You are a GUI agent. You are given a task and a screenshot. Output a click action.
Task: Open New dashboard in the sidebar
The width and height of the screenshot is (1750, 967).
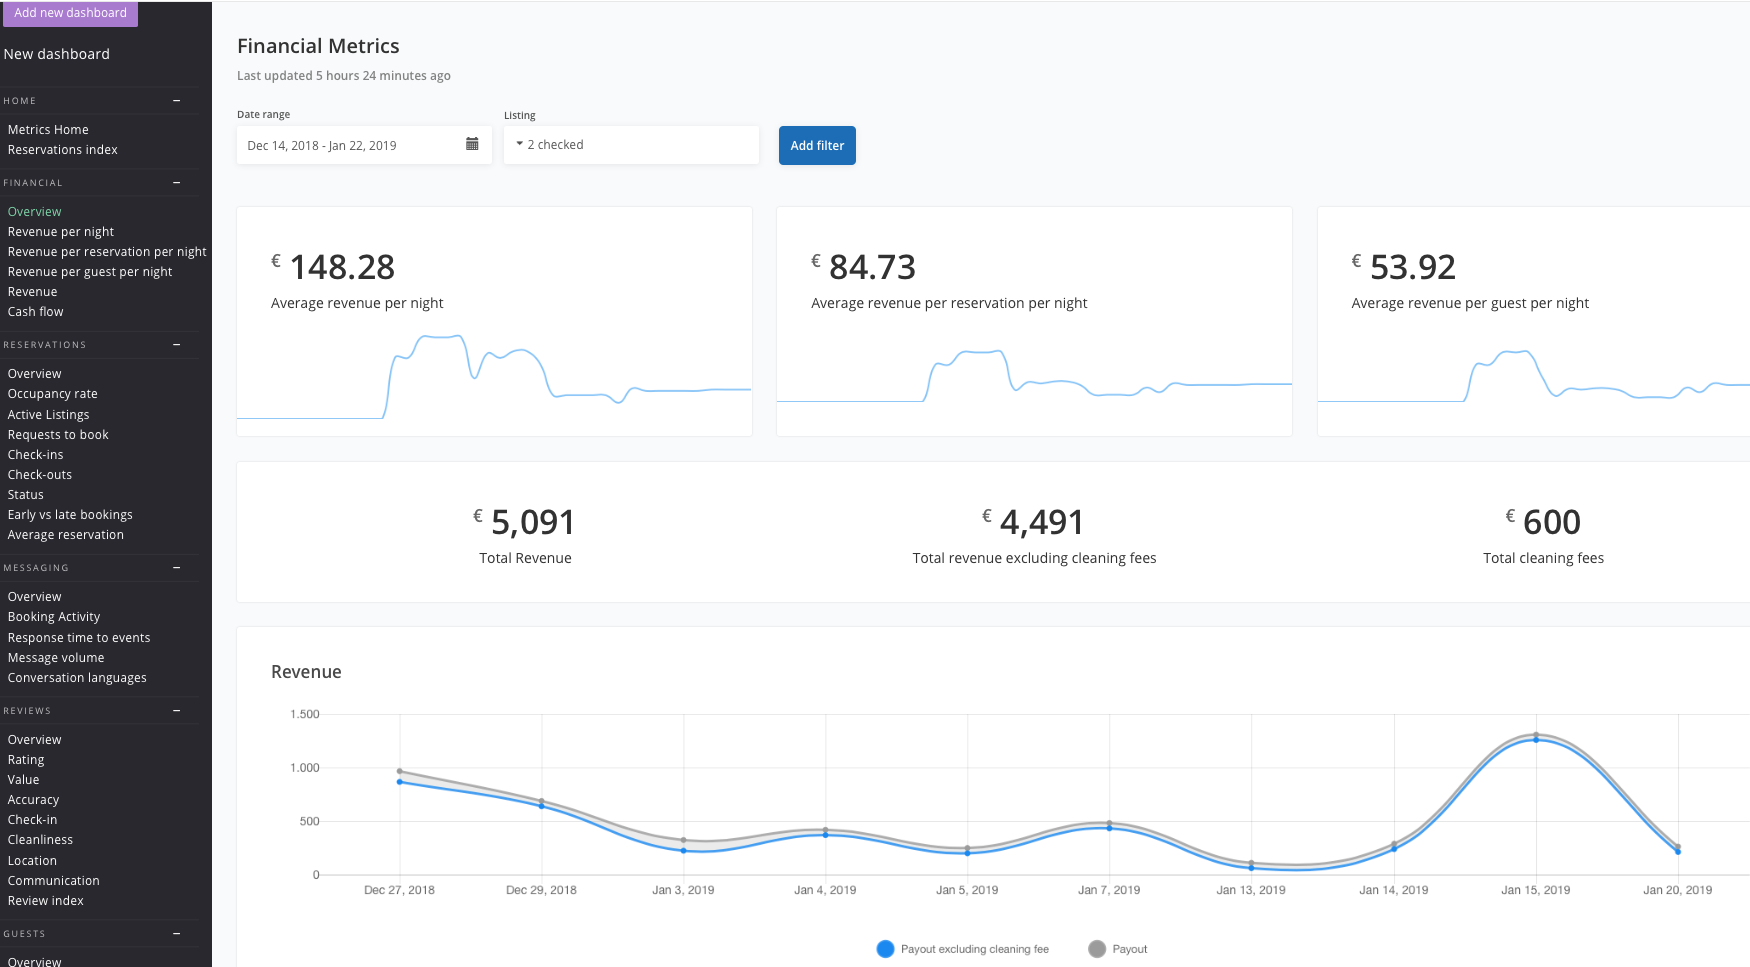click(57, 54)
